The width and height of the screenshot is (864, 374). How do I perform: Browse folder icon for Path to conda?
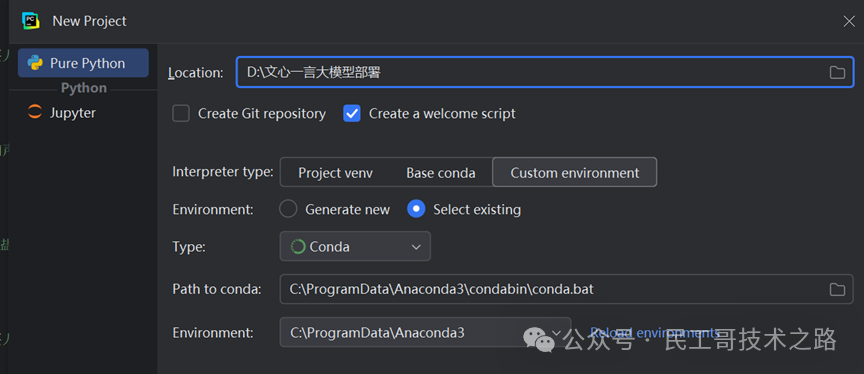837,290
